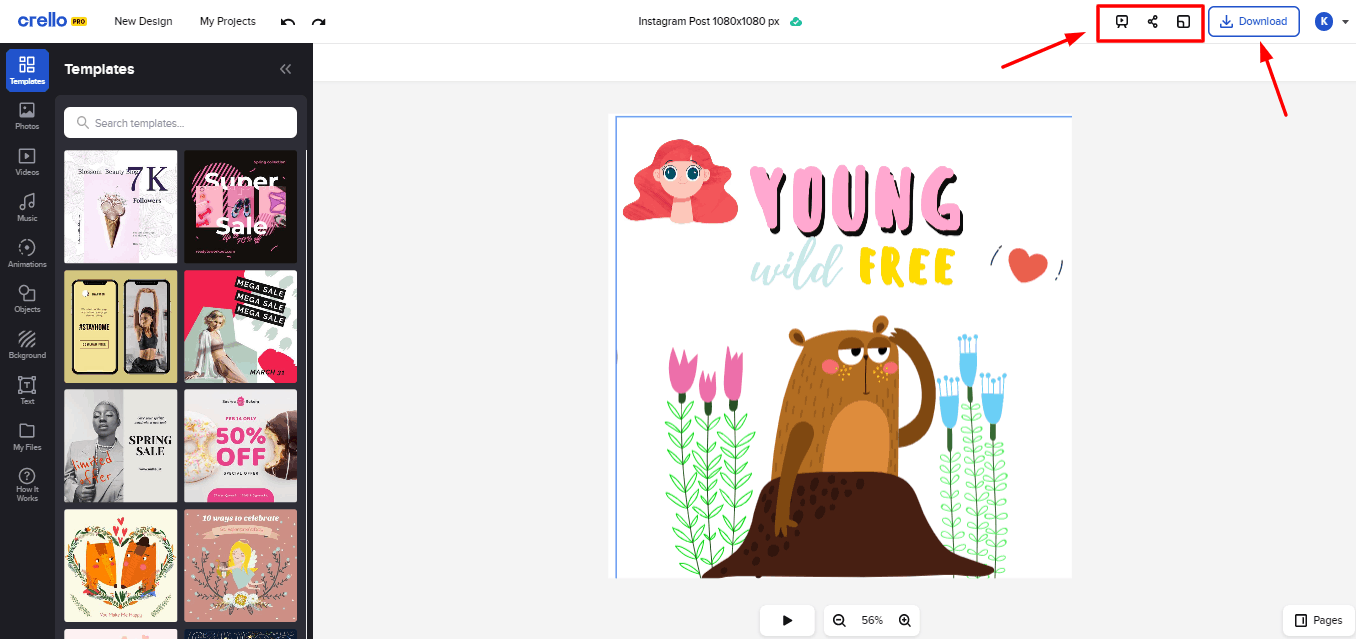Click the share icon in top bar
Viewport: 1356px width, 639px height.
tap(1152, 22)
